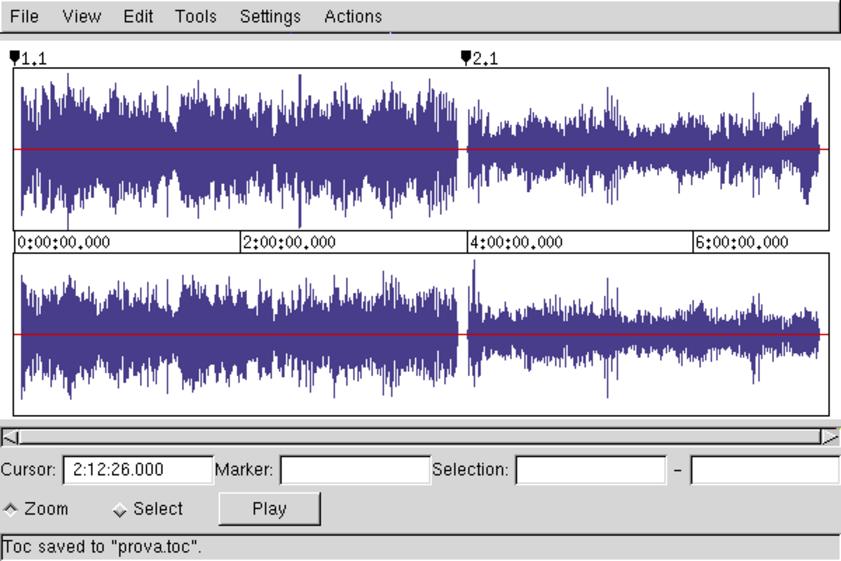The width and height of the screenshot is (841, 561).
Task: Click lower channel waveform near 2:00:00
Action: [x=242, y=335]
